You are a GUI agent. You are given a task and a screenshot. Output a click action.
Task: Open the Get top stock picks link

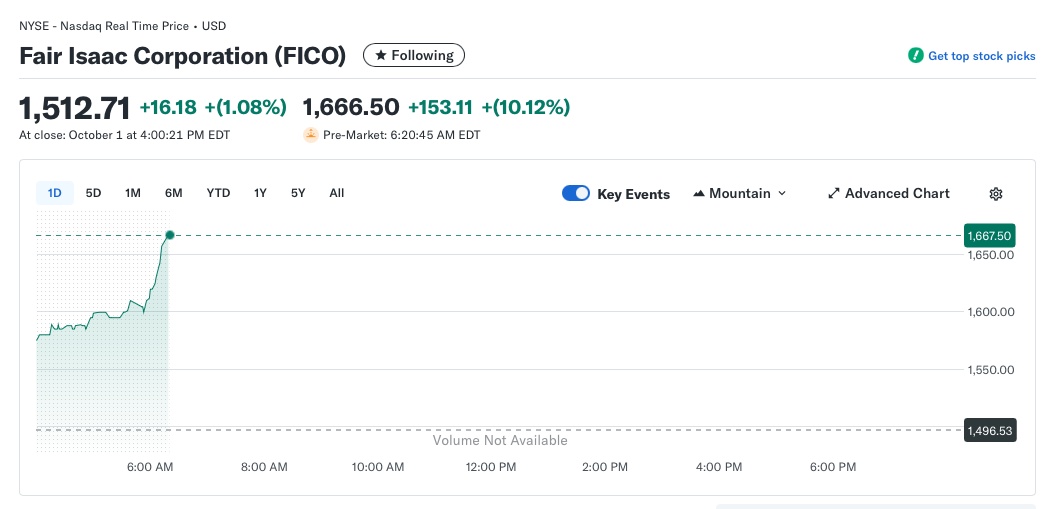click(981, 56)
